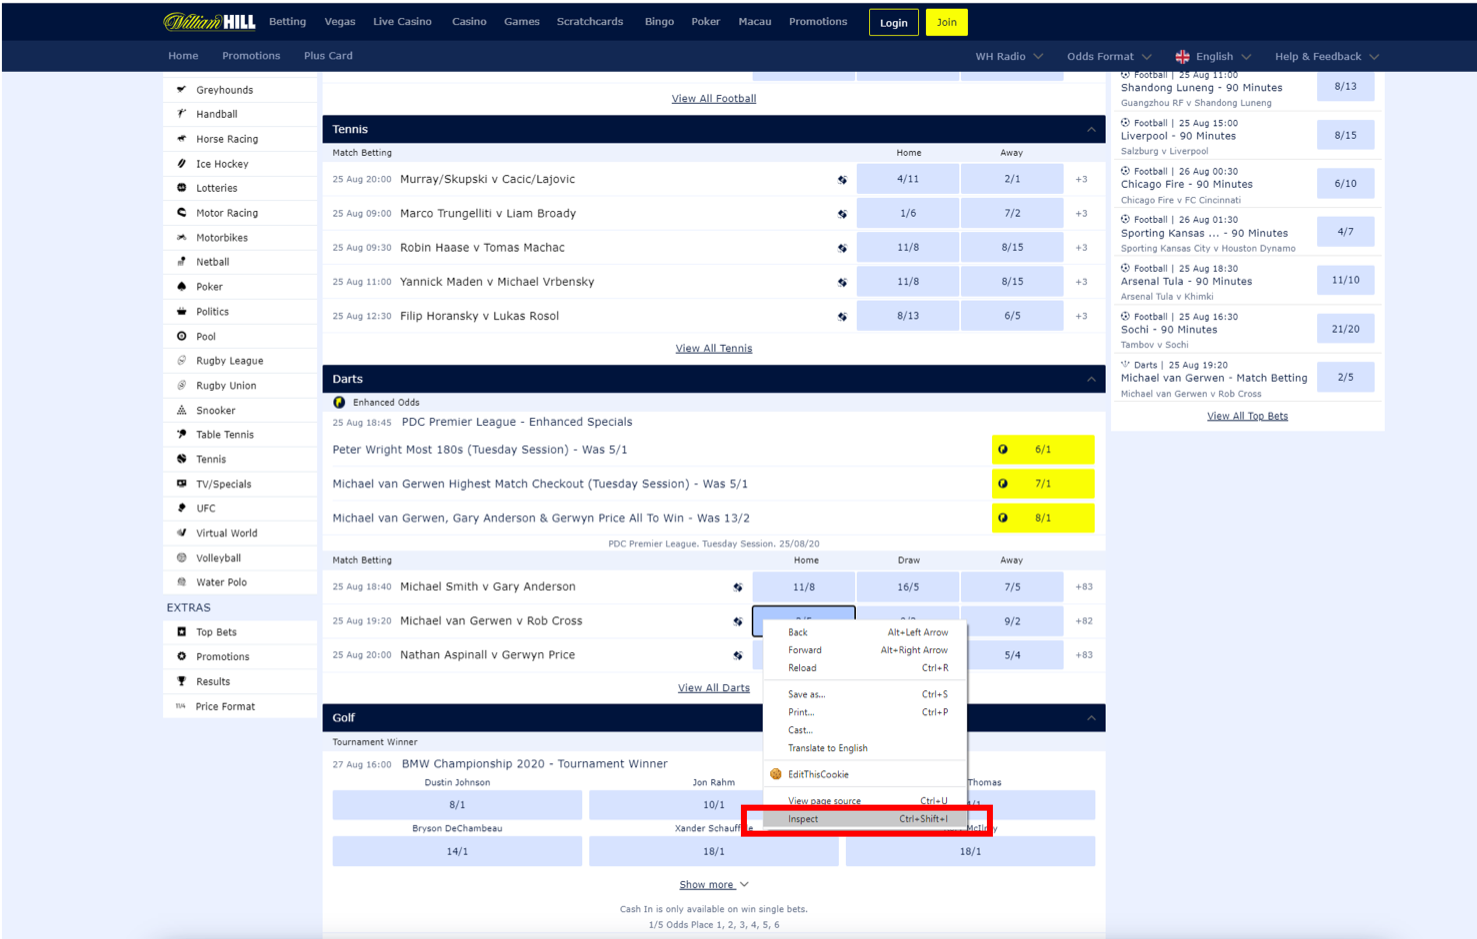Collapse the Golf section

(1091, 718)
